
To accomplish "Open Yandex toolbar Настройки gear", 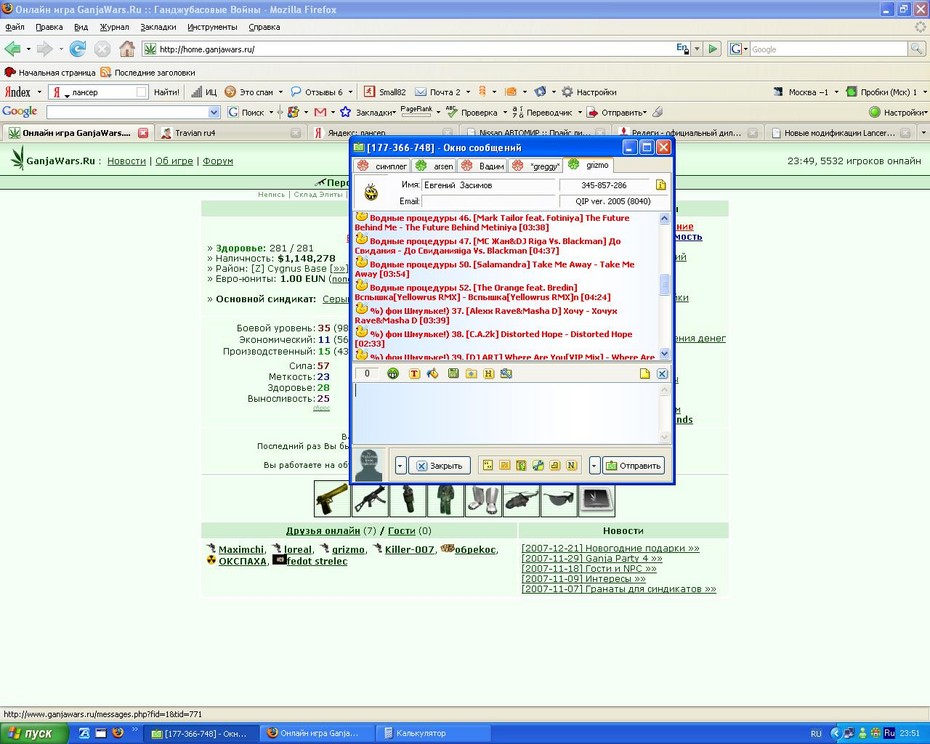I will click(x=589, y=92).
